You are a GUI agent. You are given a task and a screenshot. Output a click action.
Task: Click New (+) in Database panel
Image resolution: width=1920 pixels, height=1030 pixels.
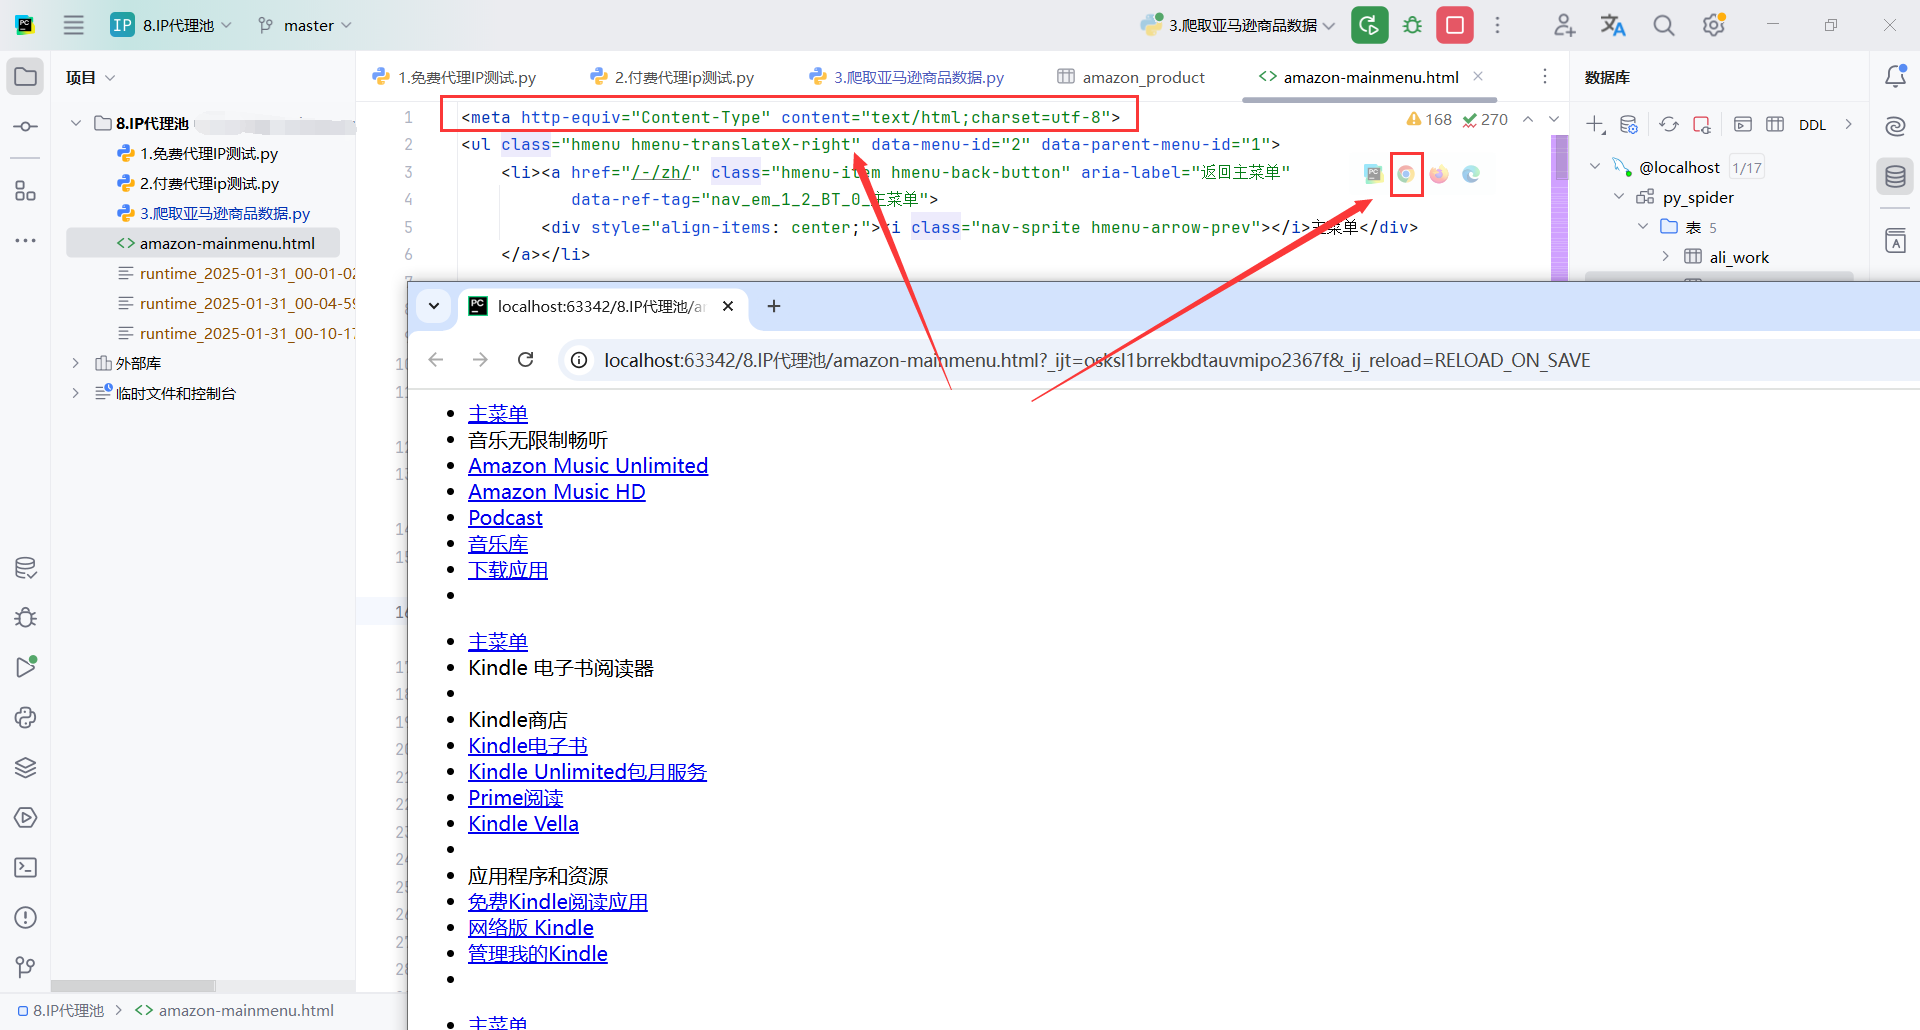click(1596, 125)
